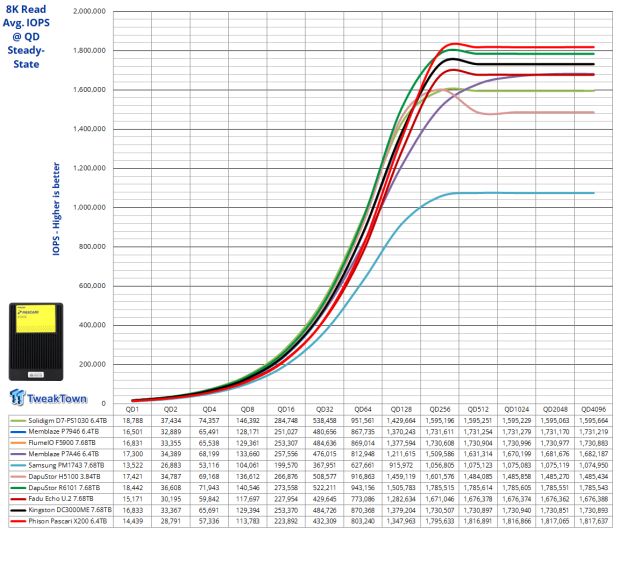Select Samsung QD4096 cell value 1,074,950
The height and width of the screenshot is (568, 620).
pyautogui.click(x=594, y=466)
